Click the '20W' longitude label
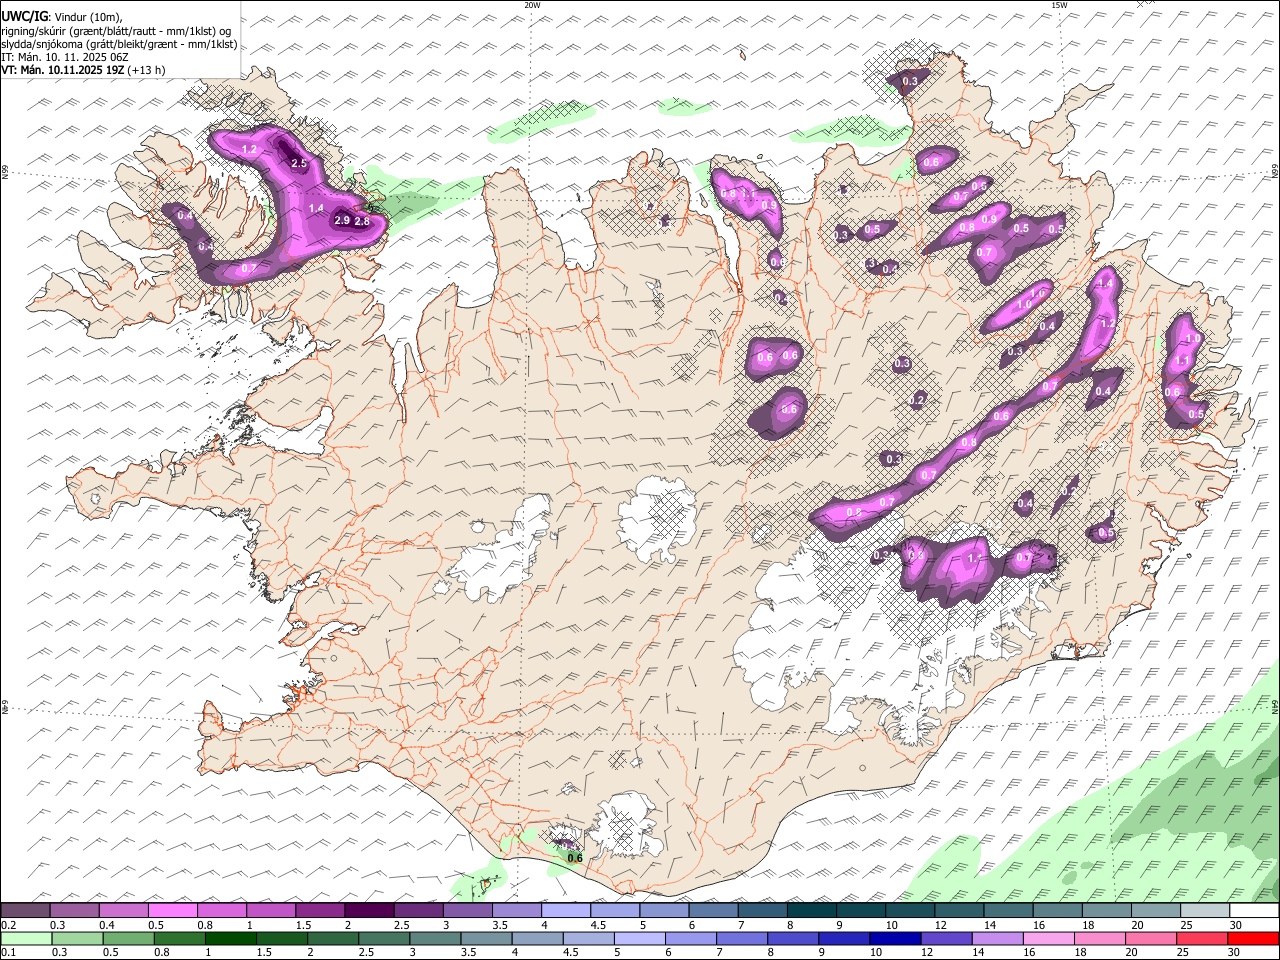The width and height of the screenshot is (1280, 960). click(x=532, y=5)
